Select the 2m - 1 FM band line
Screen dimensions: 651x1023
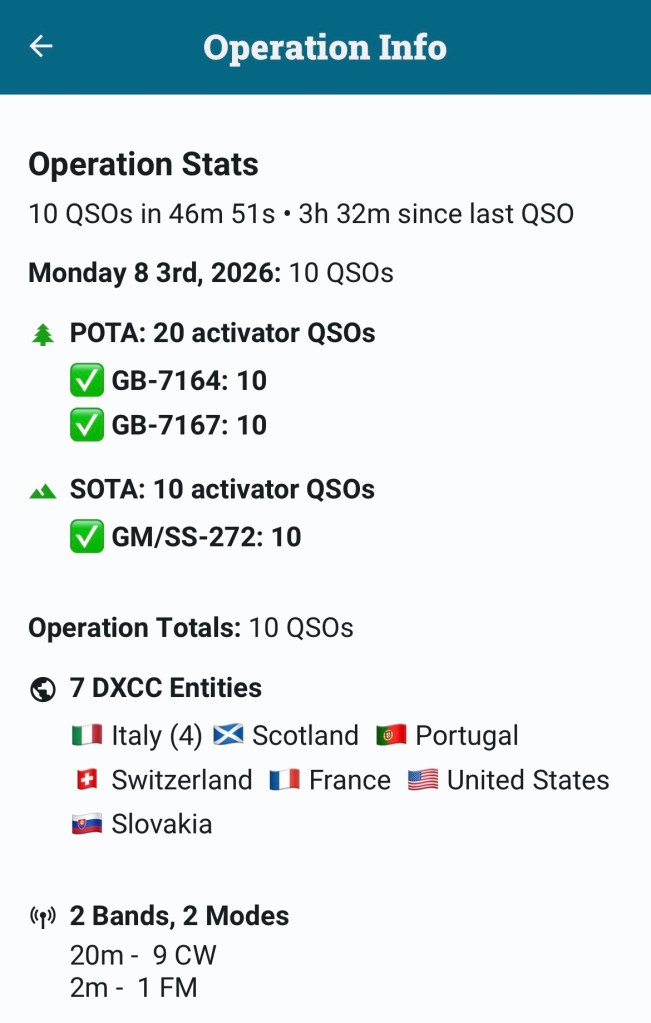pyautogui.click(x=134, y=988)
